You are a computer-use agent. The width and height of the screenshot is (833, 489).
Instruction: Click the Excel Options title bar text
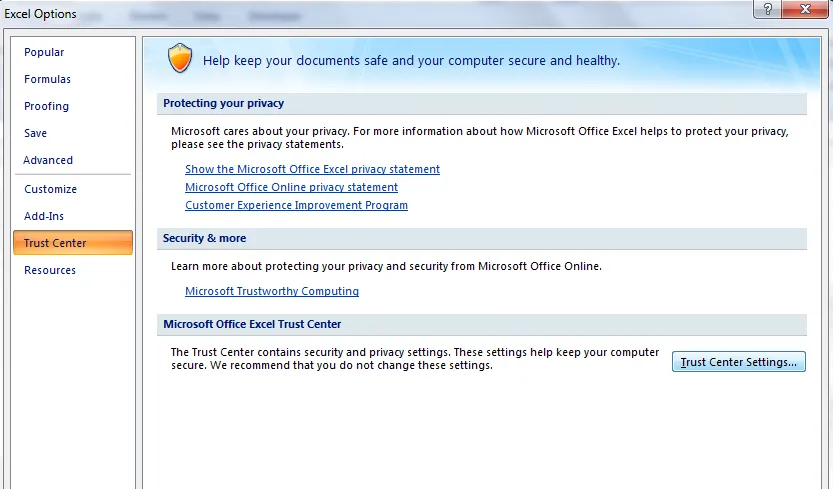(x=40, y=14)
